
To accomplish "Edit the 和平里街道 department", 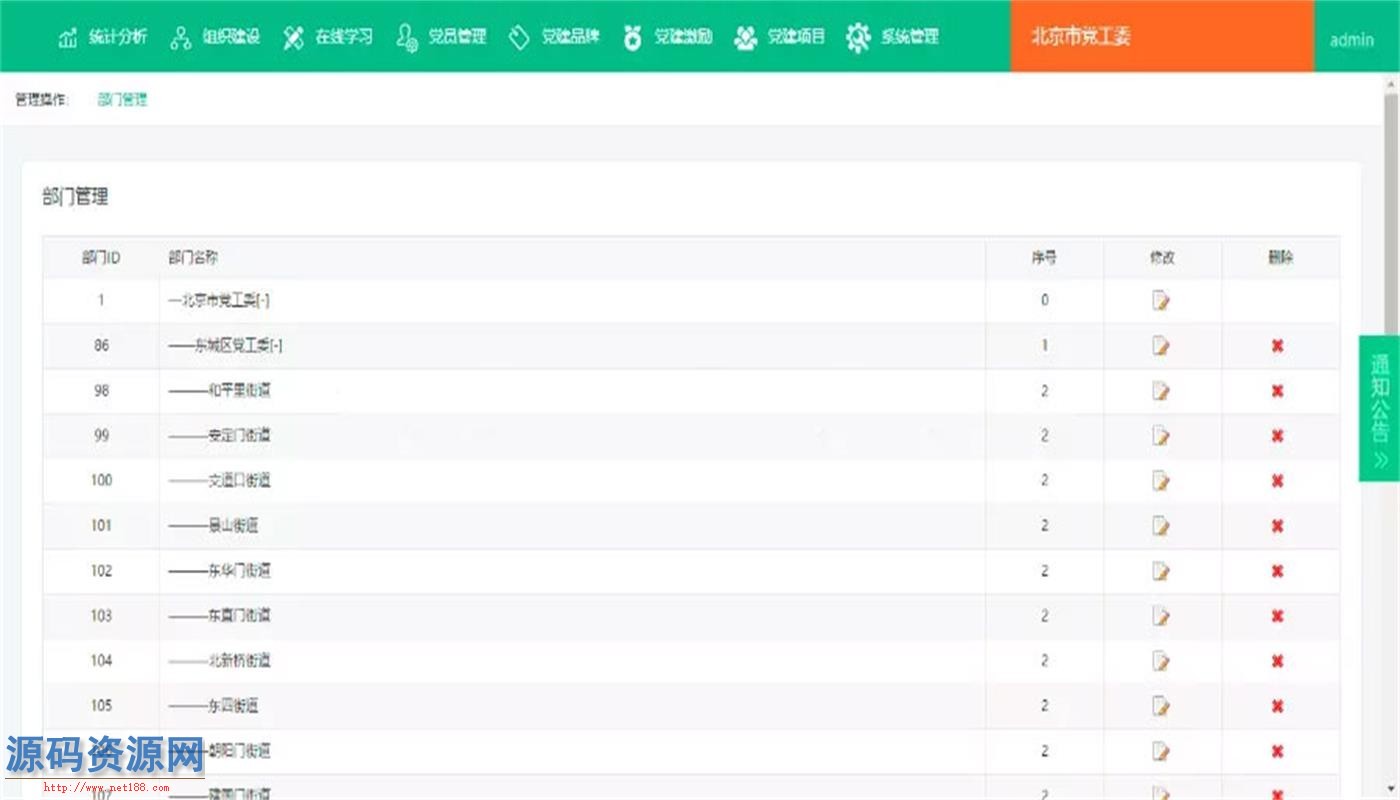I will [x=1161, y=391].
